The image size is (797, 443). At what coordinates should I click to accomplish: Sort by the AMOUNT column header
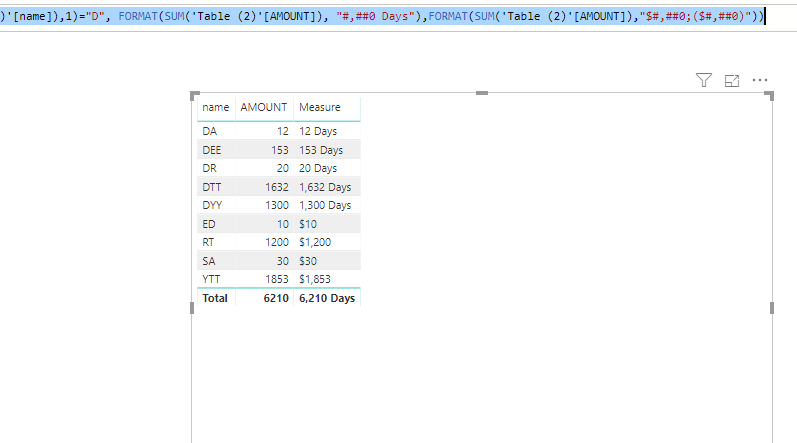pos(264,107)
